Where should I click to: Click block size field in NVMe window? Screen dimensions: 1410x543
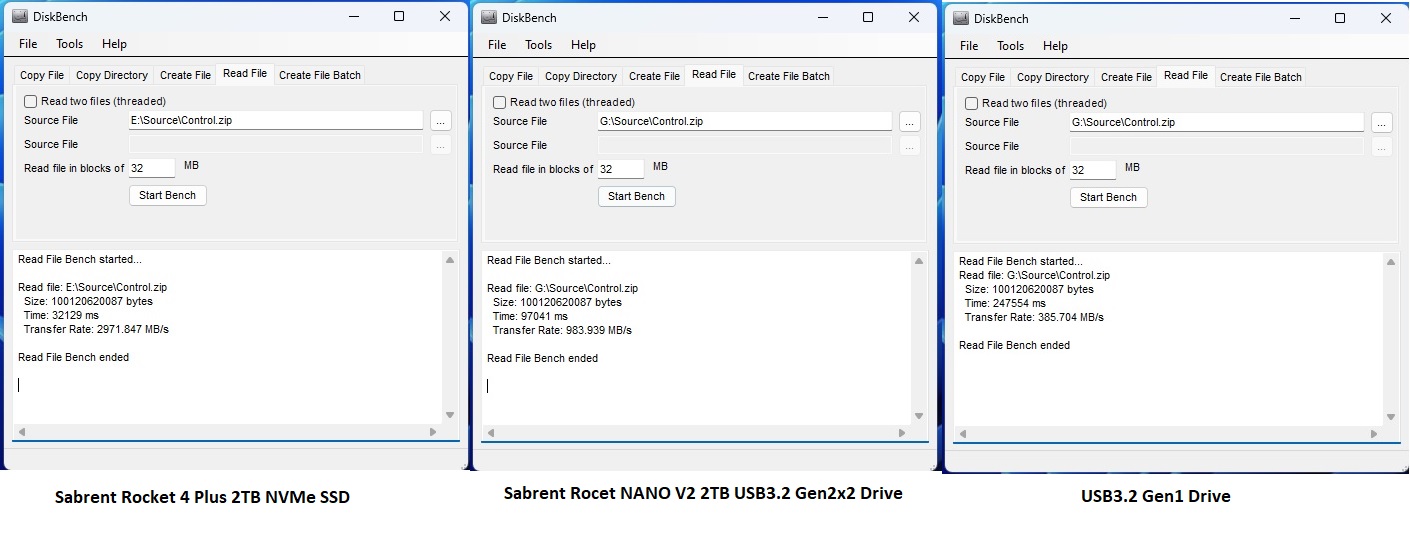point(152,168)
